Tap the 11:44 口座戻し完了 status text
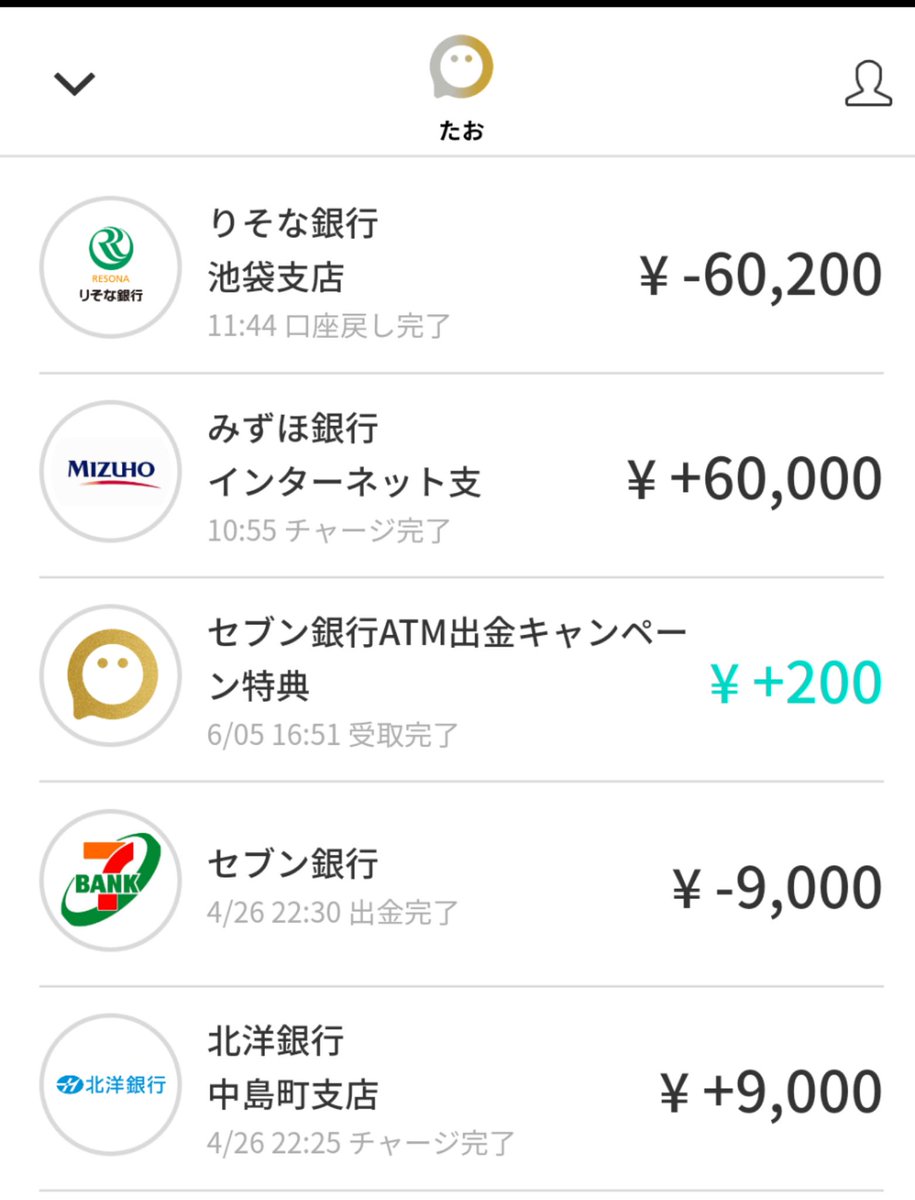 click(x=329, y=326)
